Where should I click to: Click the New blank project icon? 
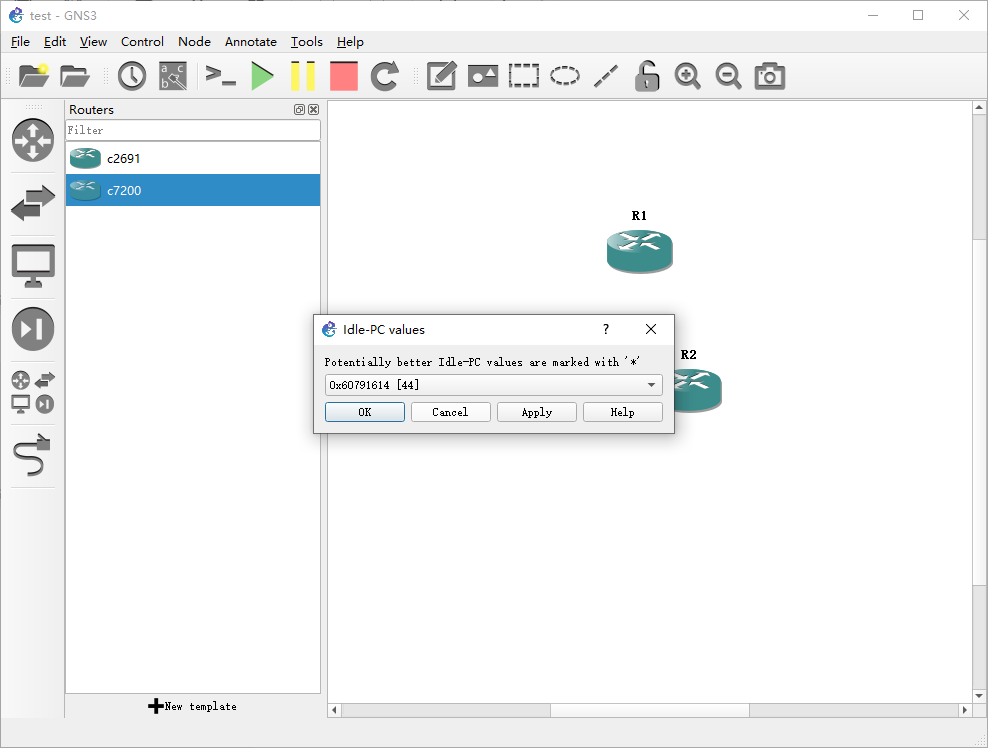click(x=34, y=76)
